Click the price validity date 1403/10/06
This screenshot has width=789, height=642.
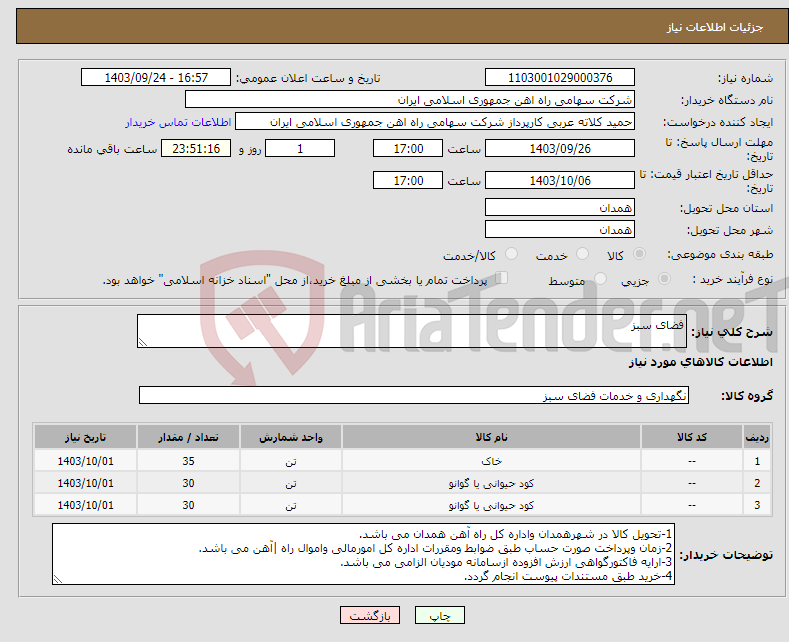tap(560, 180)
